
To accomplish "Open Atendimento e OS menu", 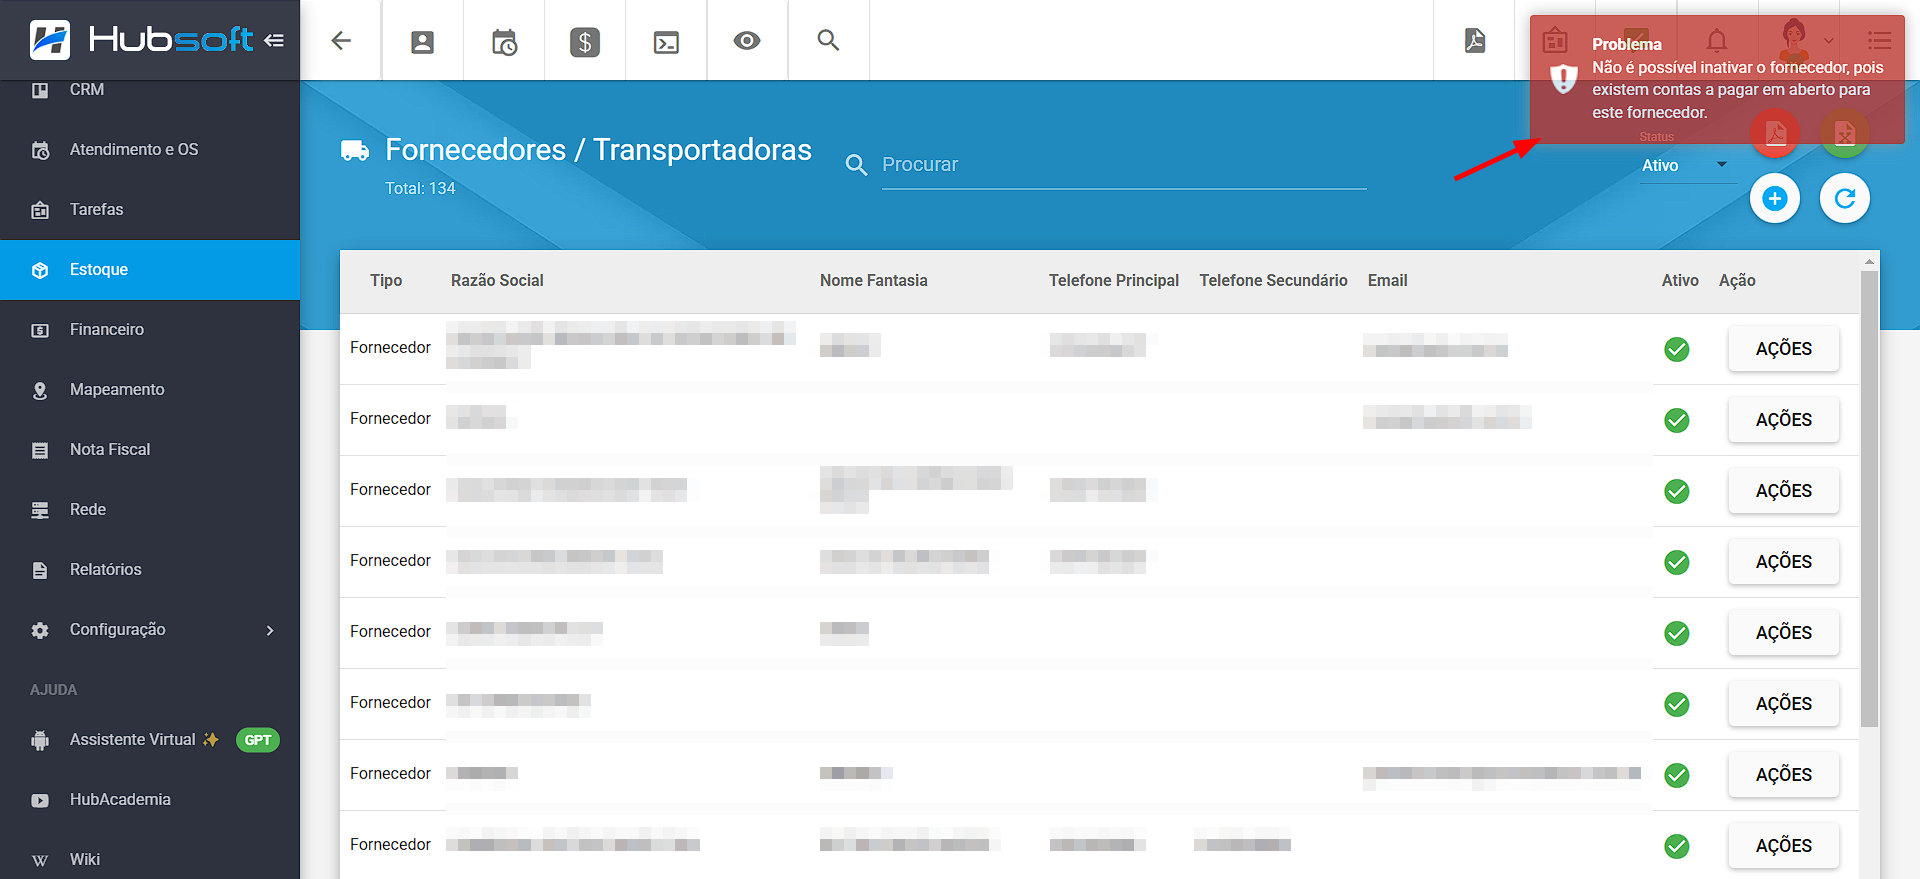I will tap(150, 150).
